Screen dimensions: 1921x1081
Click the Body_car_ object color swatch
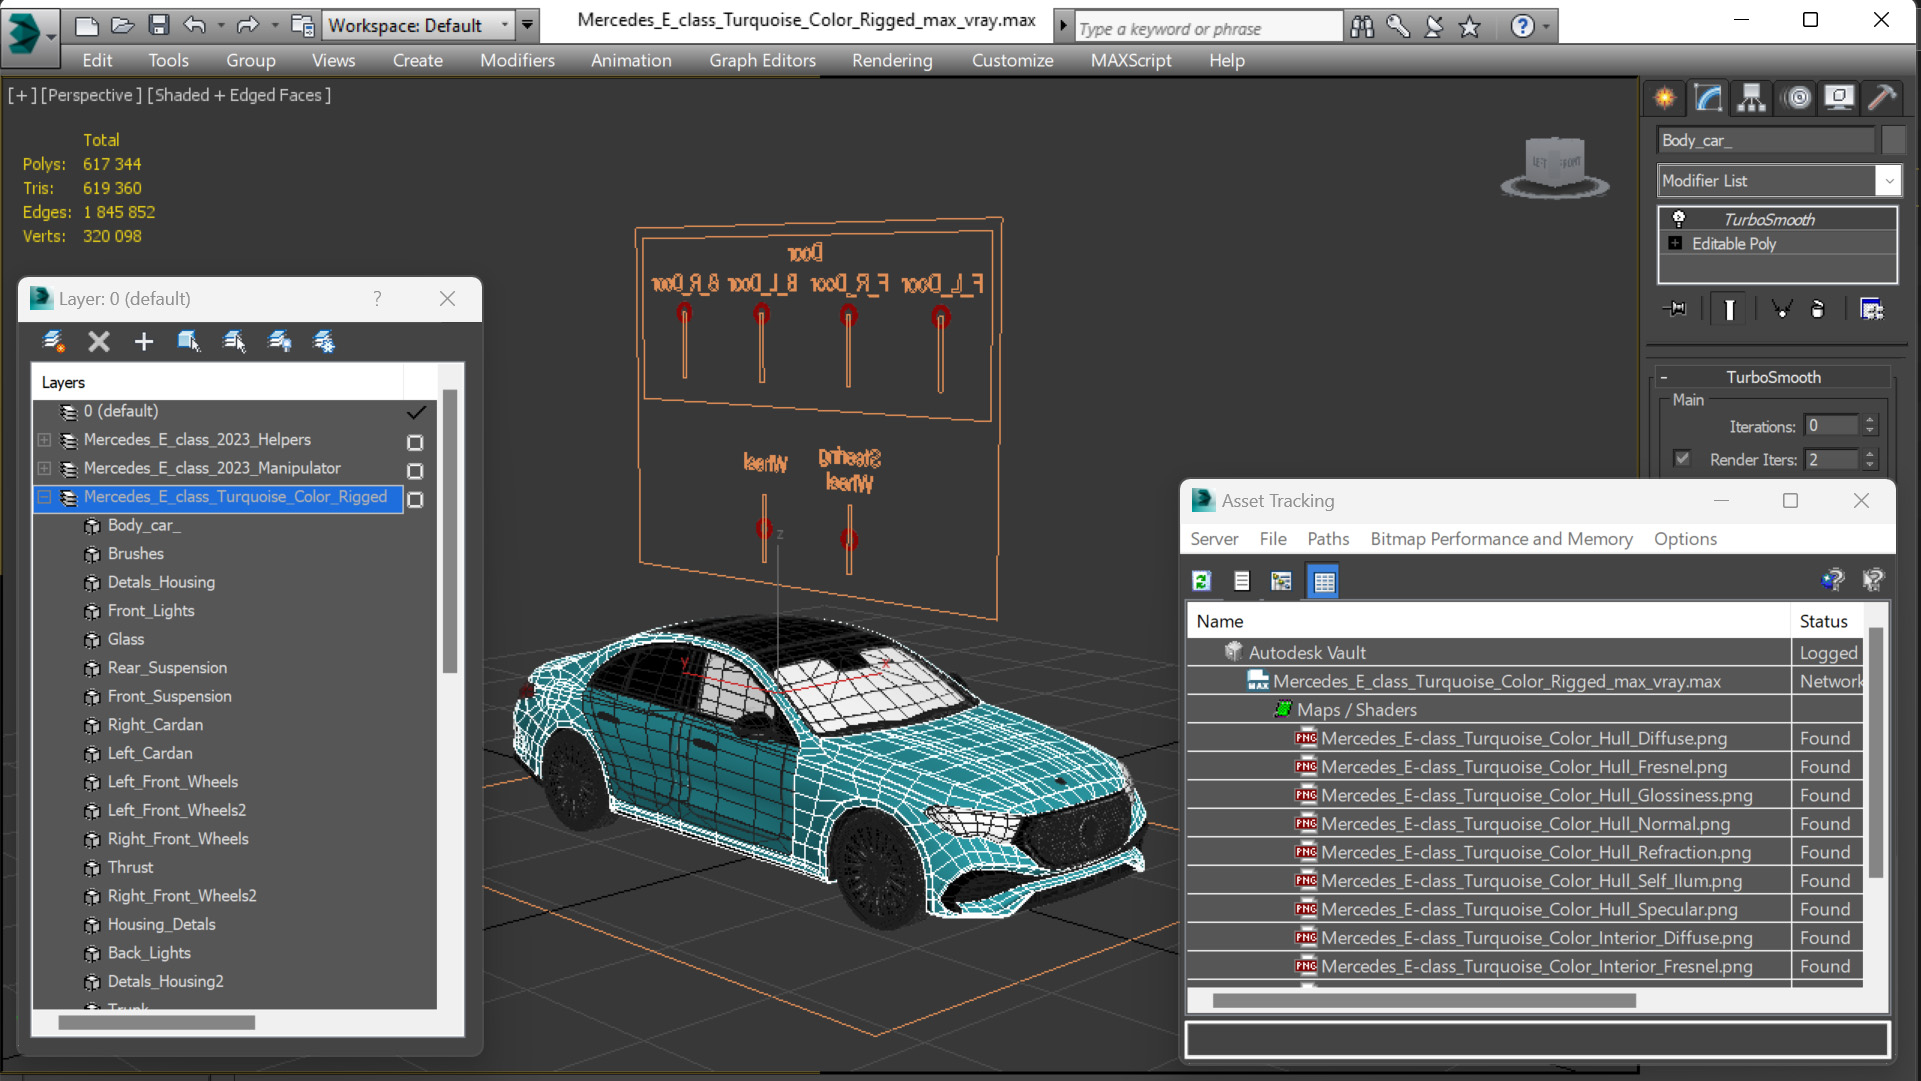1893,140
